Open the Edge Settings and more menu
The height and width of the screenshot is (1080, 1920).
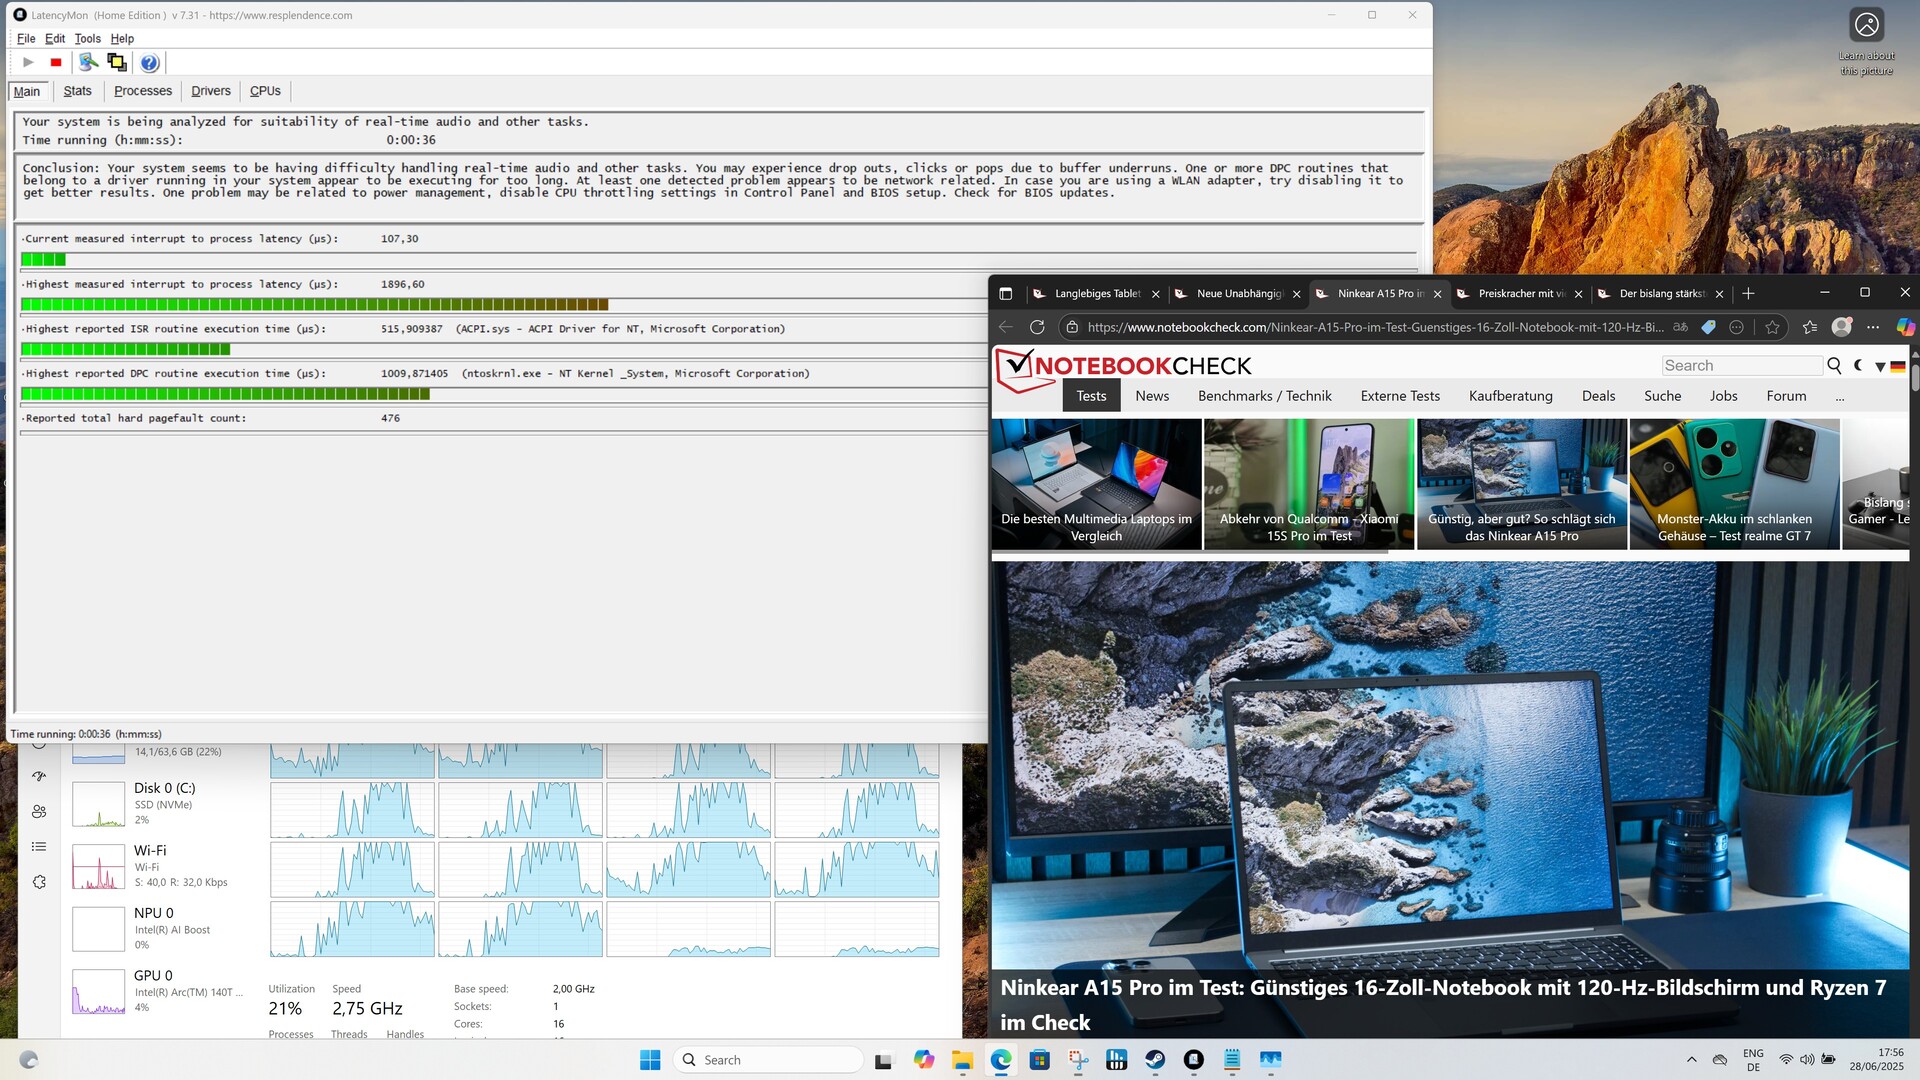click(1873, 327)
